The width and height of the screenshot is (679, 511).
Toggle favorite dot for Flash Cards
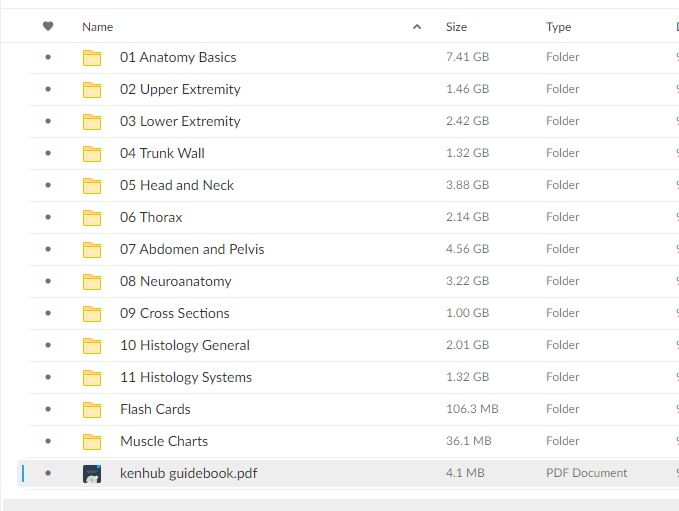[48, 410]
